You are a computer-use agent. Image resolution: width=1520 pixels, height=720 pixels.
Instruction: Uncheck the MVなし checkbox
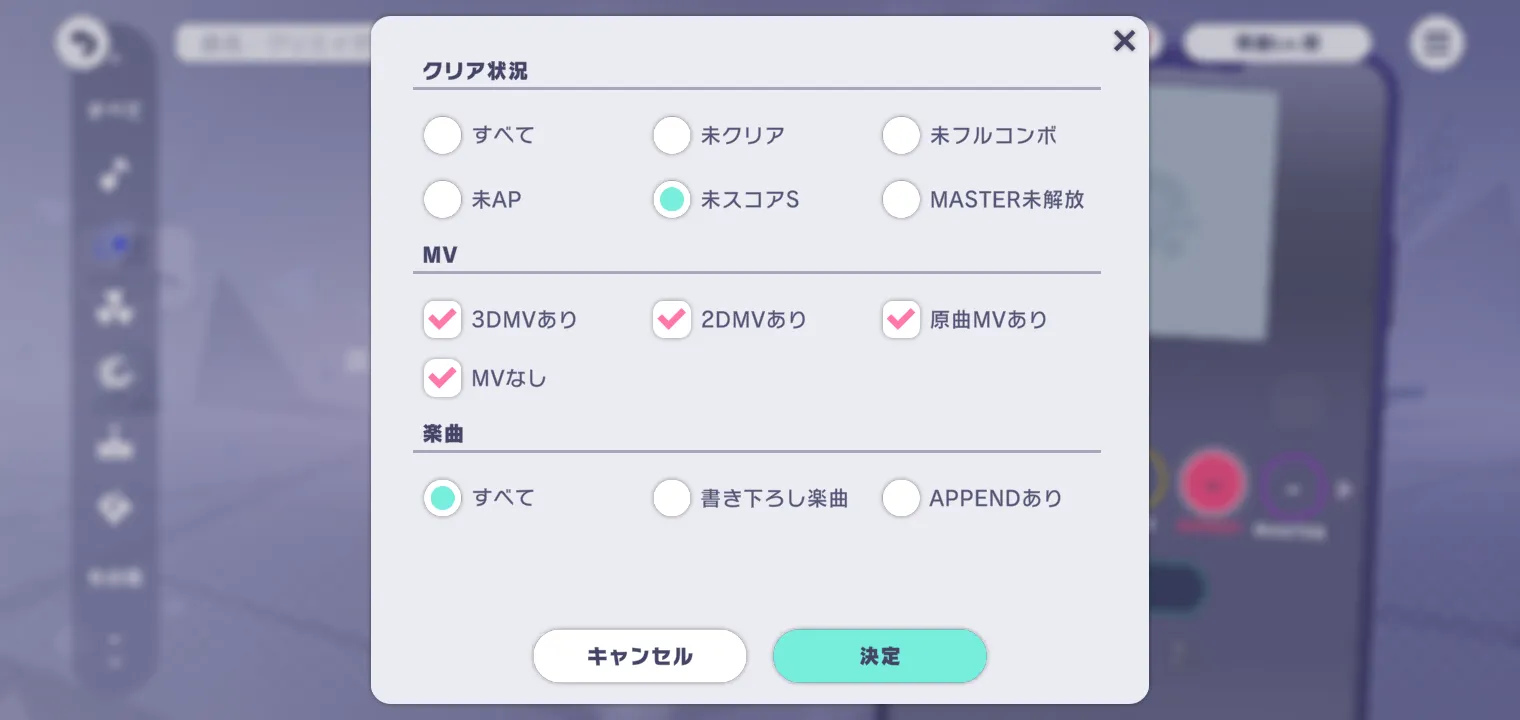pos(442,378)
